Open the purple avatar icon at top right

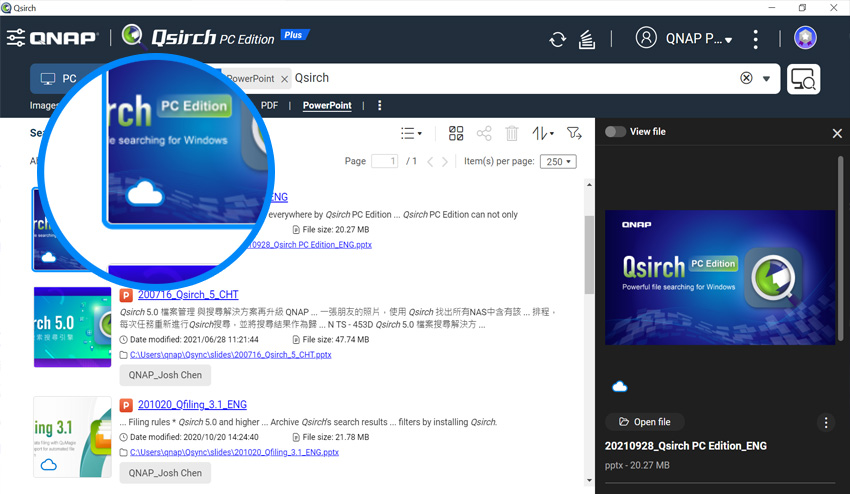tap(805, 38)
